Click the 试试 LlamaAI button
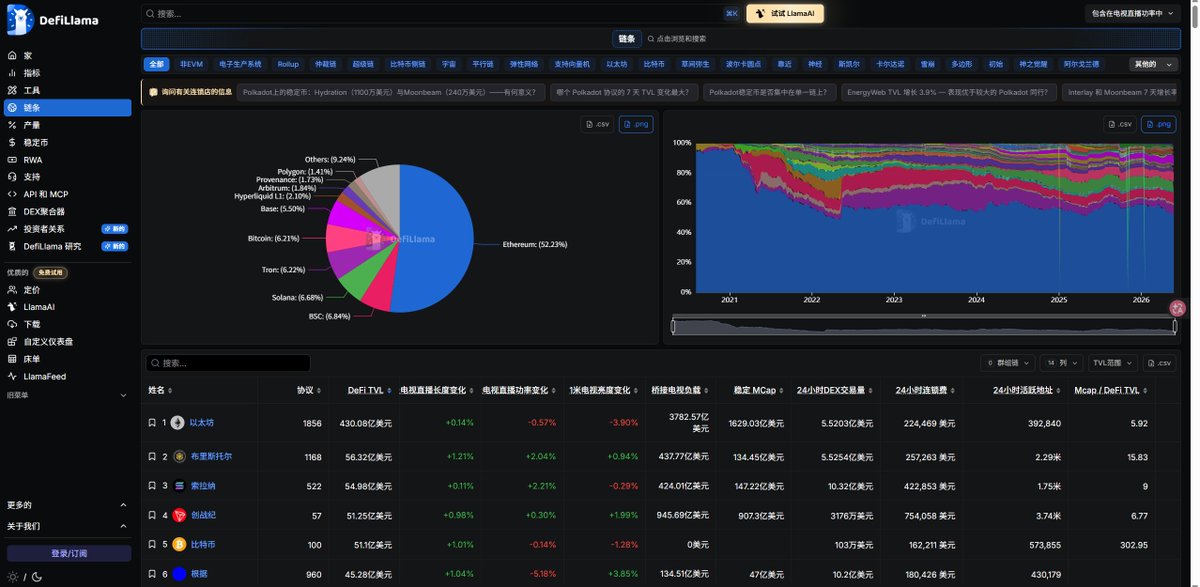Image resolution: width=1200 pixels, height=587 pixels. pyautogui.click(x=785, y=14)
